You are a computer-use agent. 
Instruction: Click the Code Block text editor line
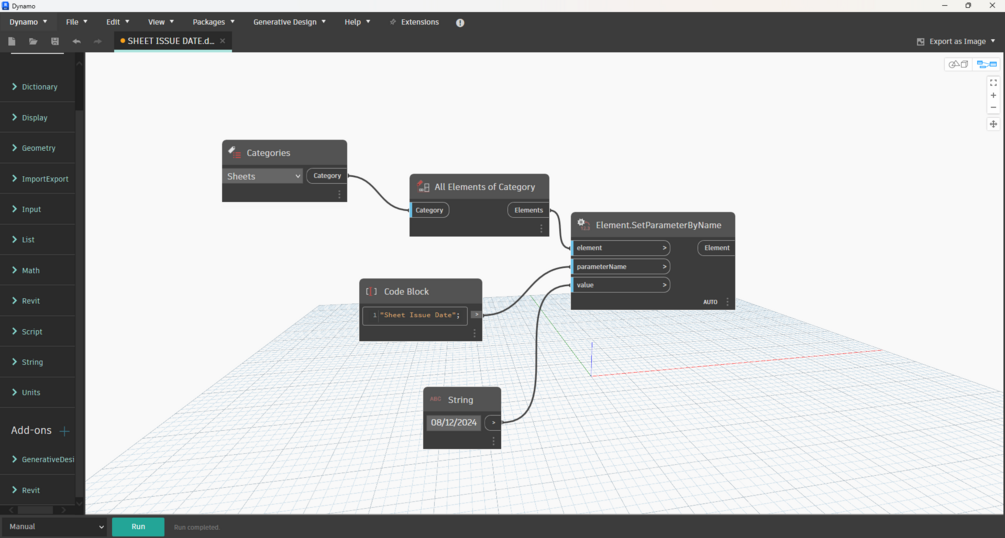click(x=415, y=315)
